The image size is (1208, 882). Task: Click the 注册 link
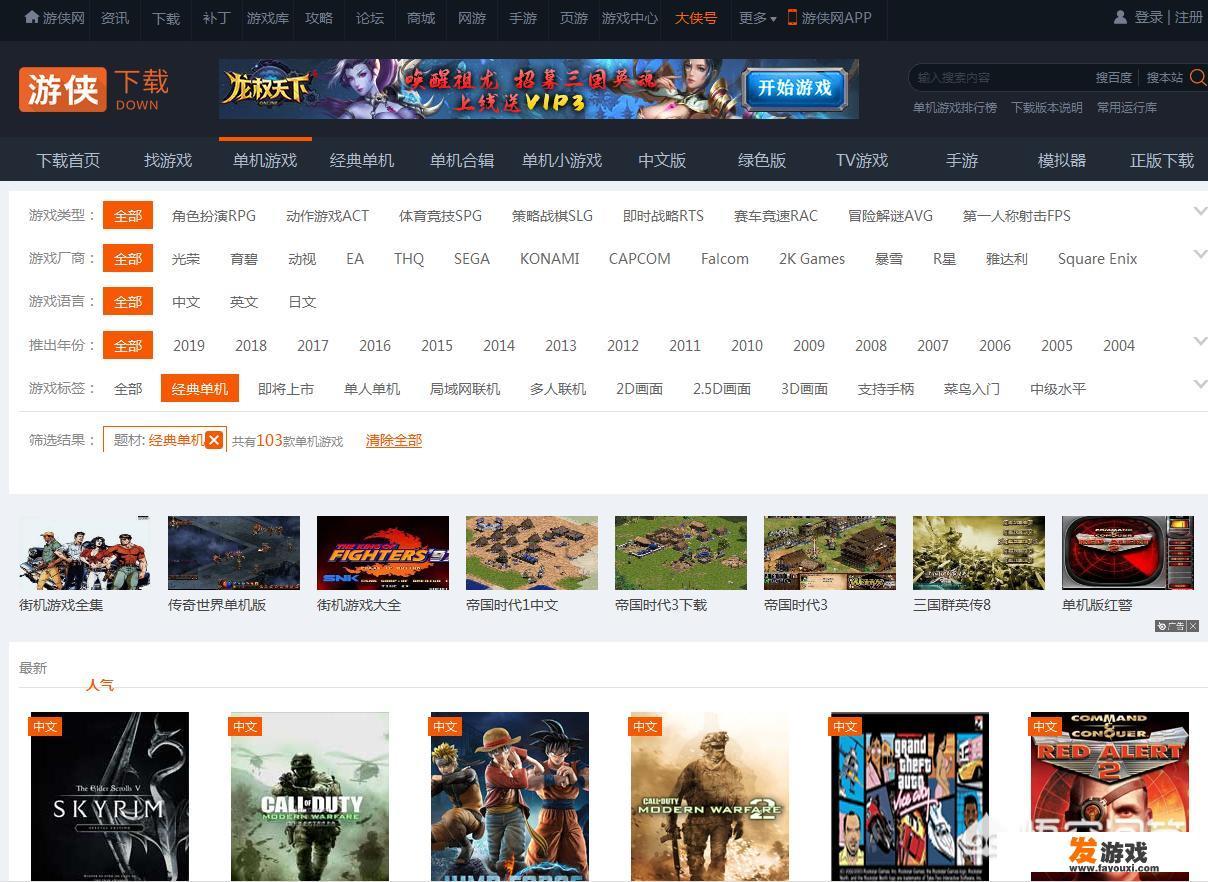(x=1188, y=17)
